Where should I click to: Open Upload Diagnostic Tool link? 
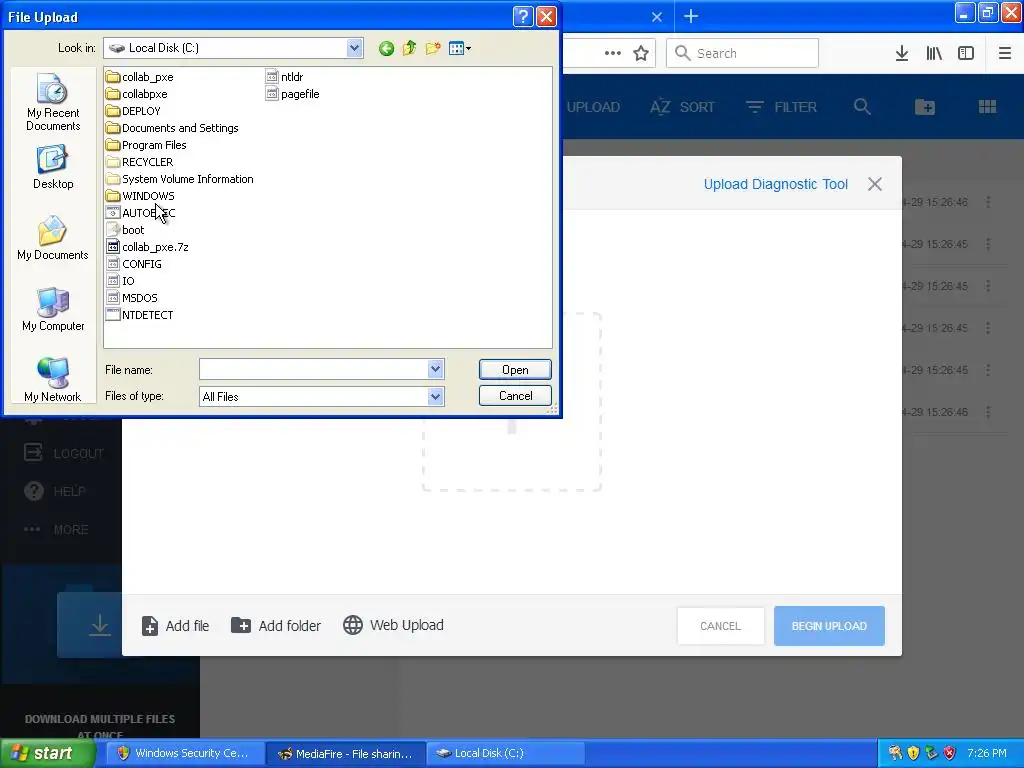(x=775, y=184)
